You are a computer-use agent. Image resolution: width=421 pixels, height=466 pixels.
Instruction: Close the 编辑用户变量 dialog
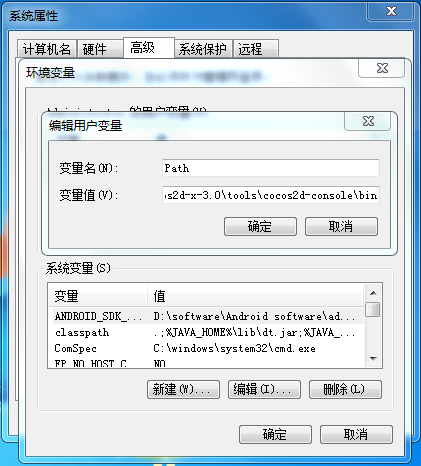368,121
